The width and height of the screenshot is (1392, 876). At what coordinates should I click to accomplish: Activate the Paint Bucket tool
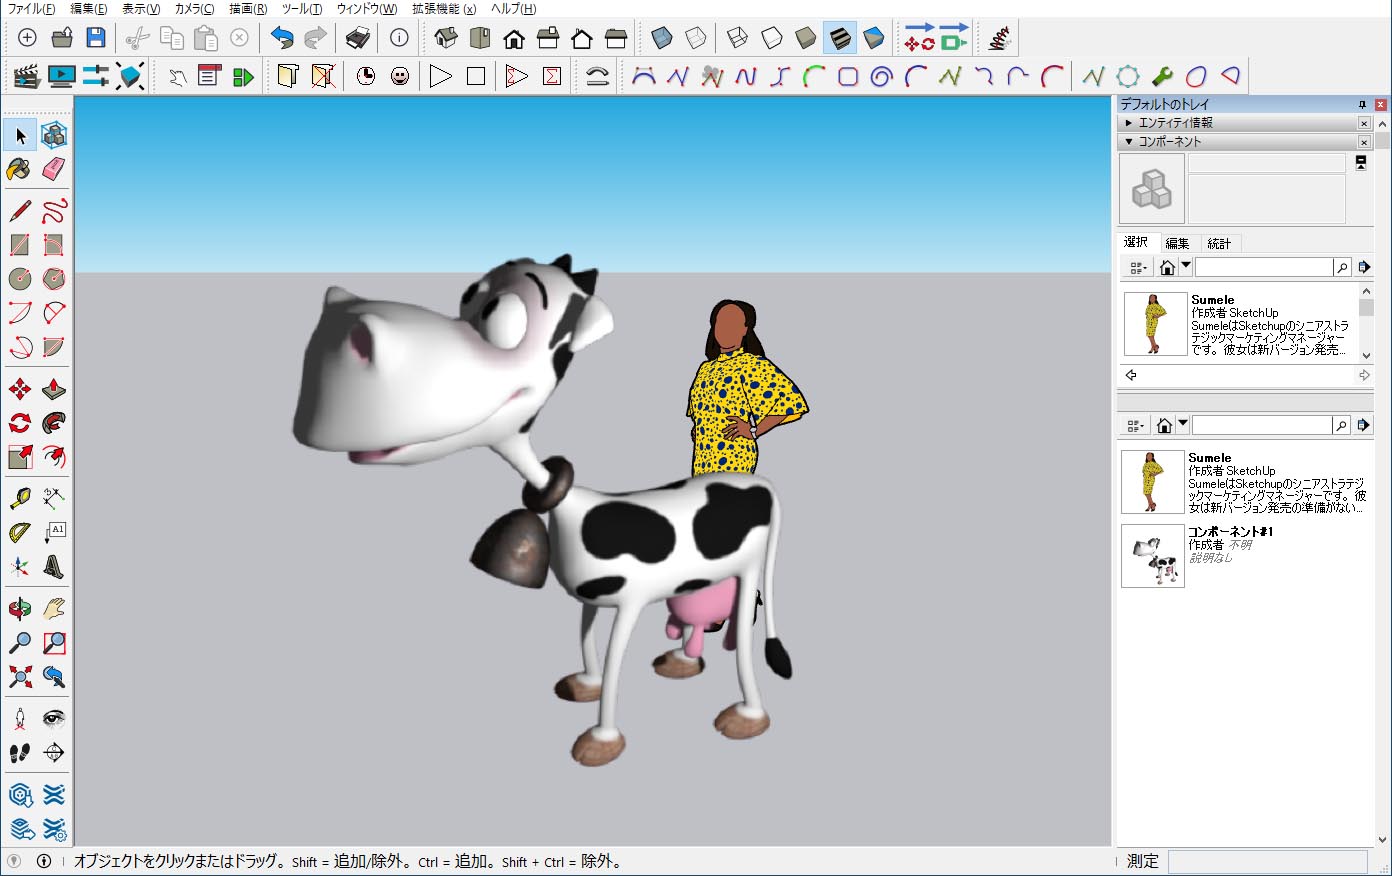pos(19,169)
